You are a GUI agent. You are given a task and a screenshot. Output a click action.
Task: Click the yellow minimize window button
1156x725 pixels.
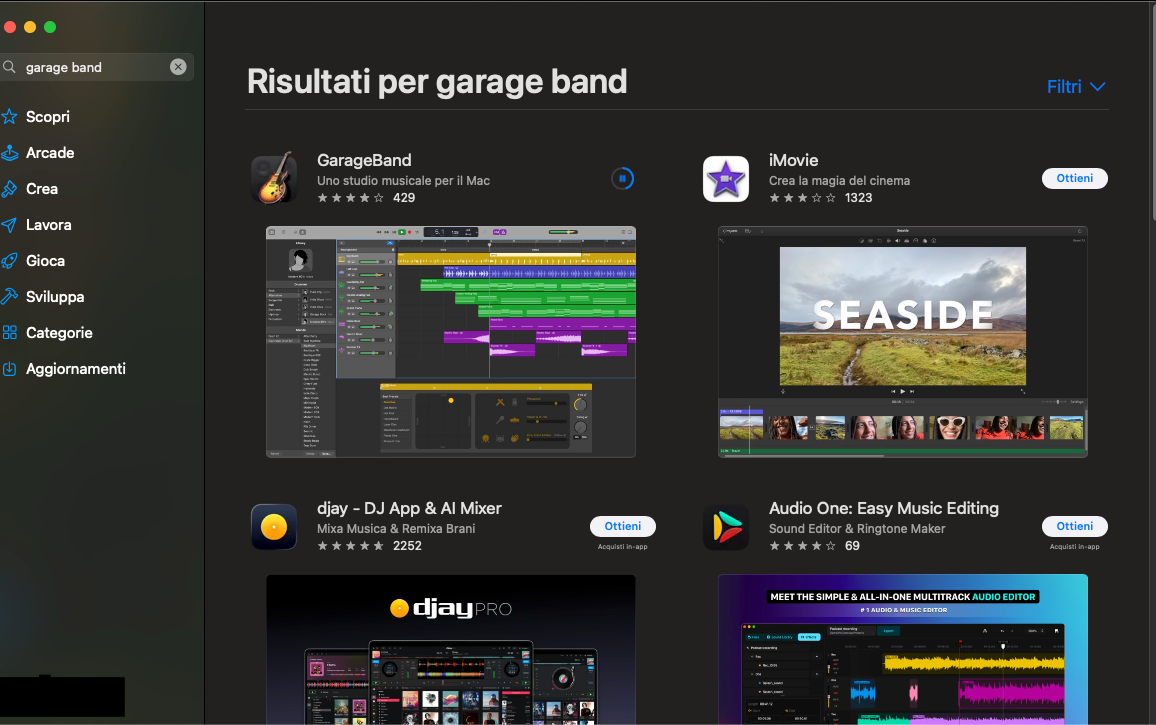point(29,27)
